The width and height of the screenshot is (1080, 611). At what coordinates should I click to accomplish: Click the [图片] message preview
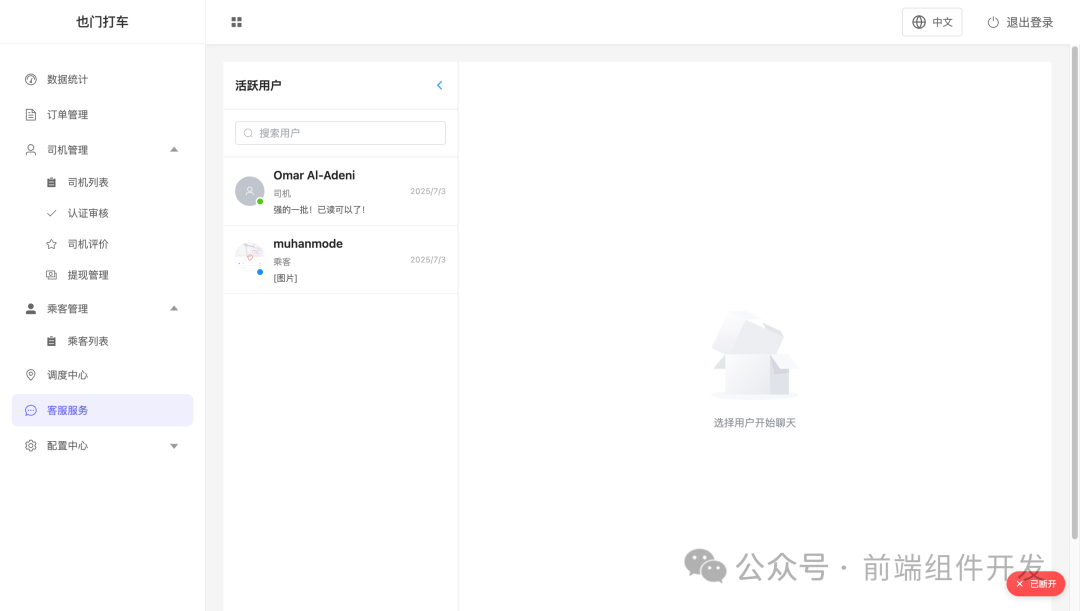(285, 278)
